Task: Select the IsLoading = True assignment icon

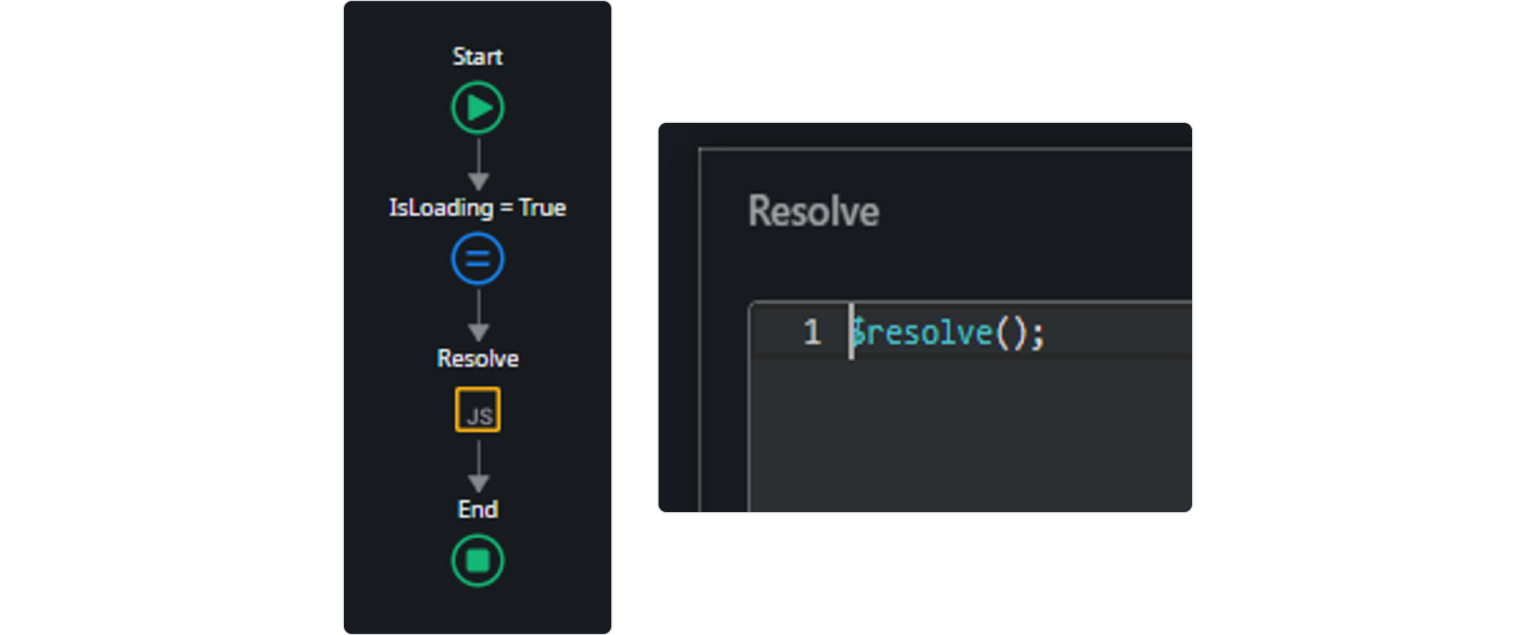Action: coord(477,258)
